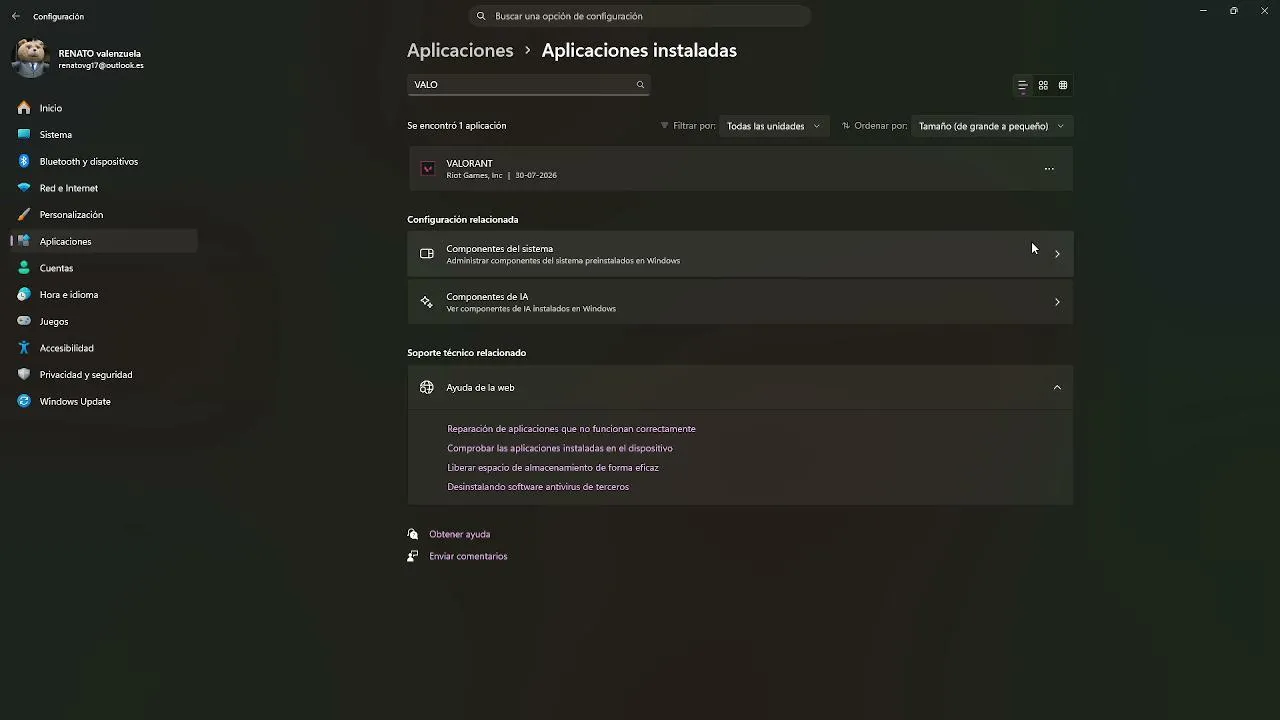Screen dimensions: 1280x720
Task: Go to Bluetooth y dispositivos
Action: [104, 161]
